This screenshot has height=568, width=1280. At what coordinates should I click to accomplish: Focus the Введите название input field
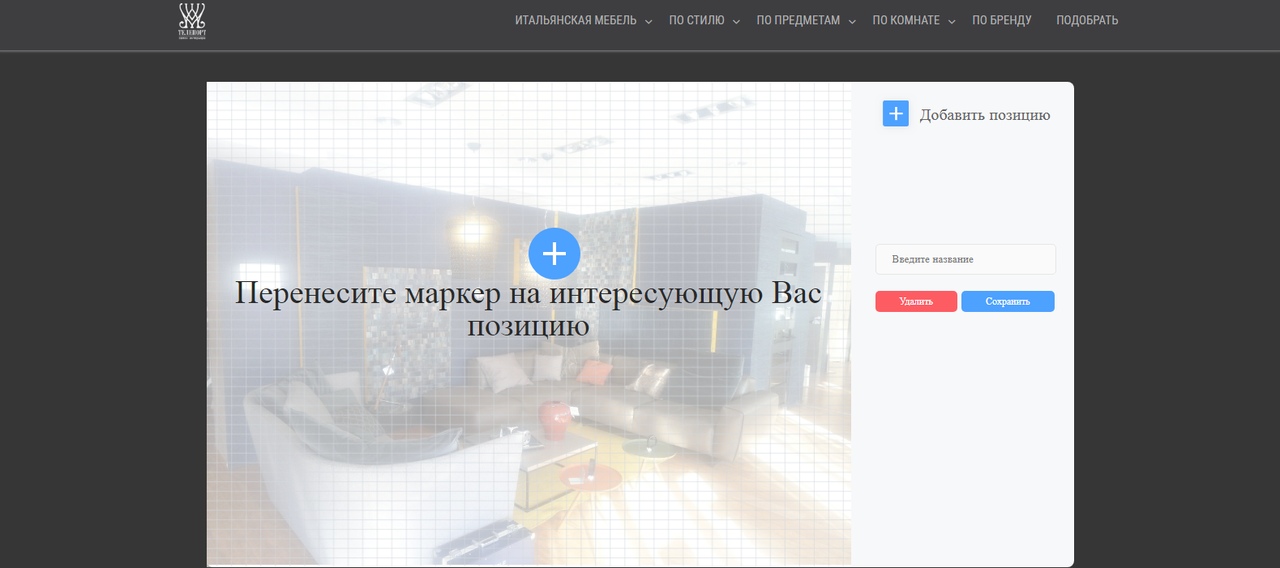coord(965,259)
